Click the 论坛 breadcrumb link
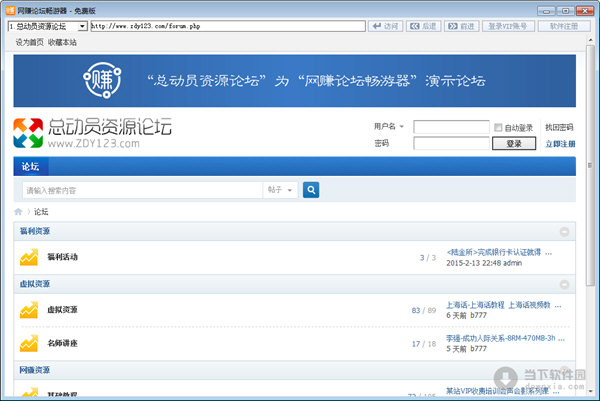 [x=41, y=212]
